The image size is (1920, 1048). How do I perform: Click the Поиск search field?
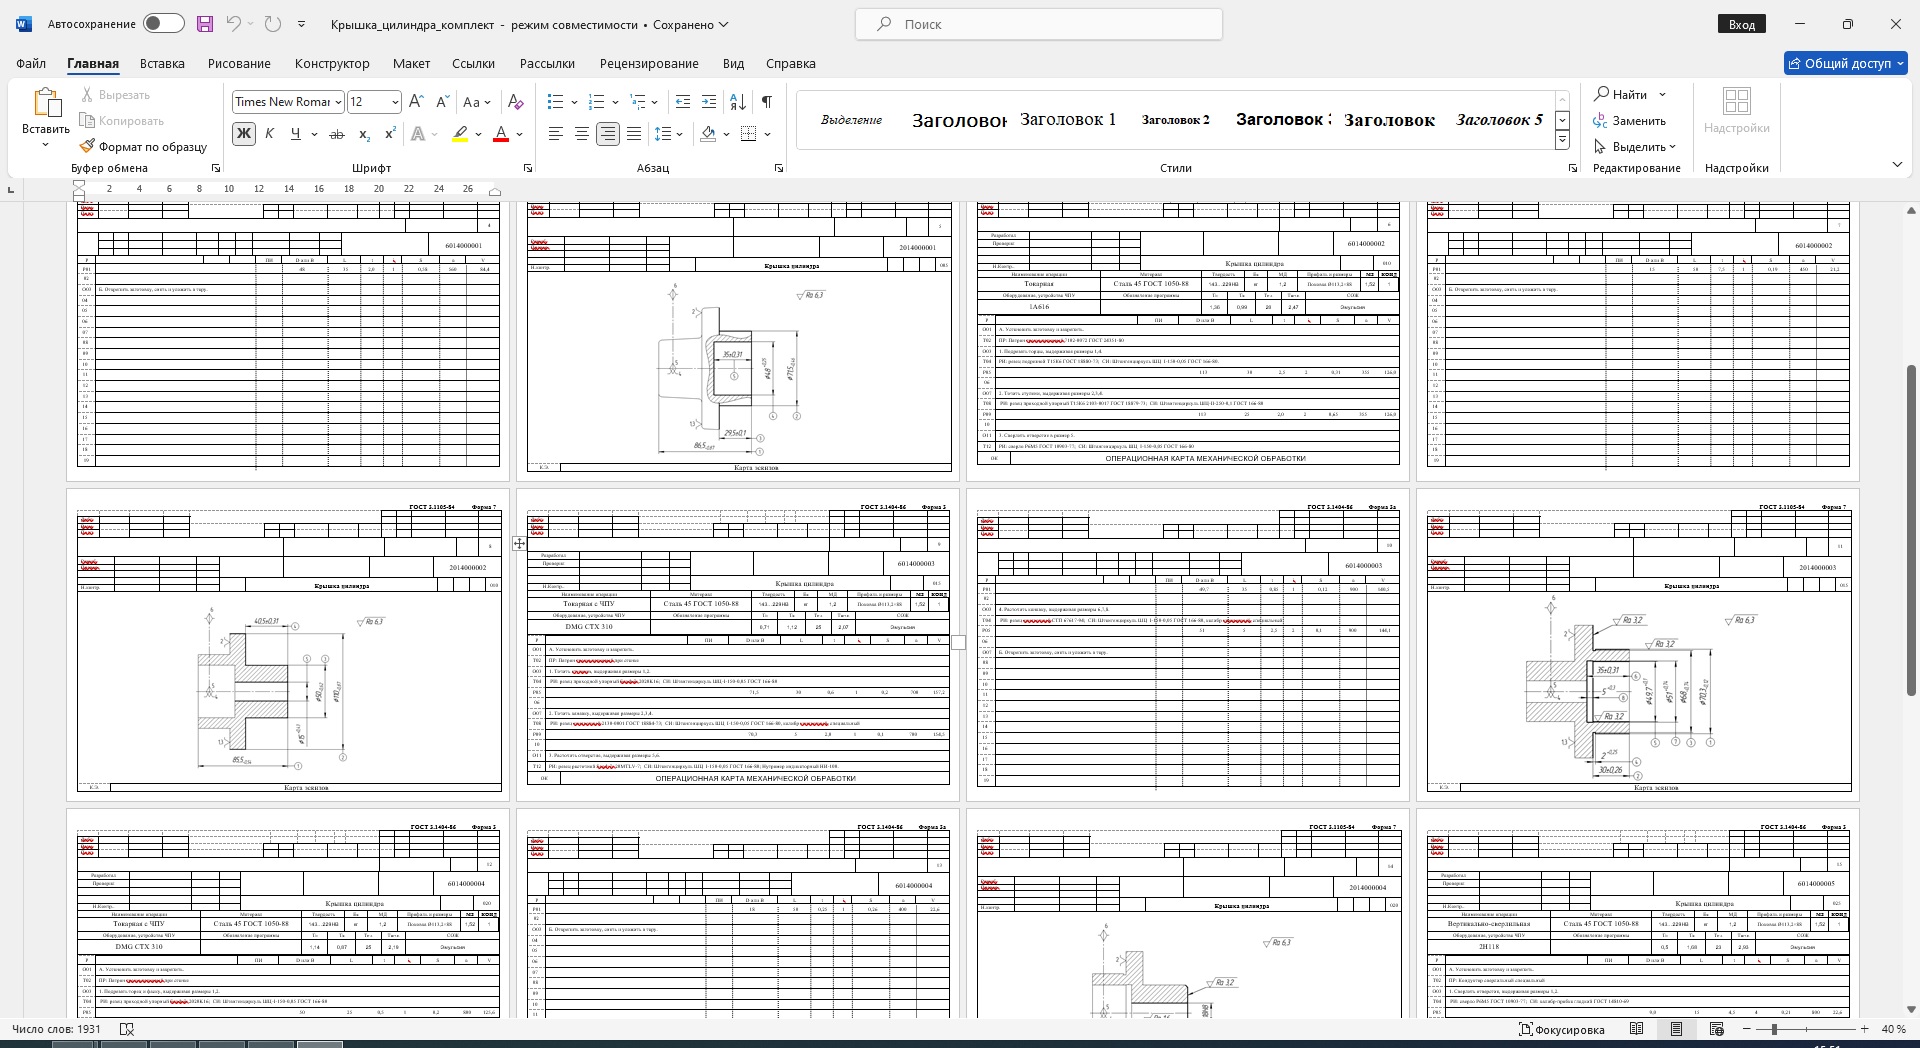tap(1038, 24)
